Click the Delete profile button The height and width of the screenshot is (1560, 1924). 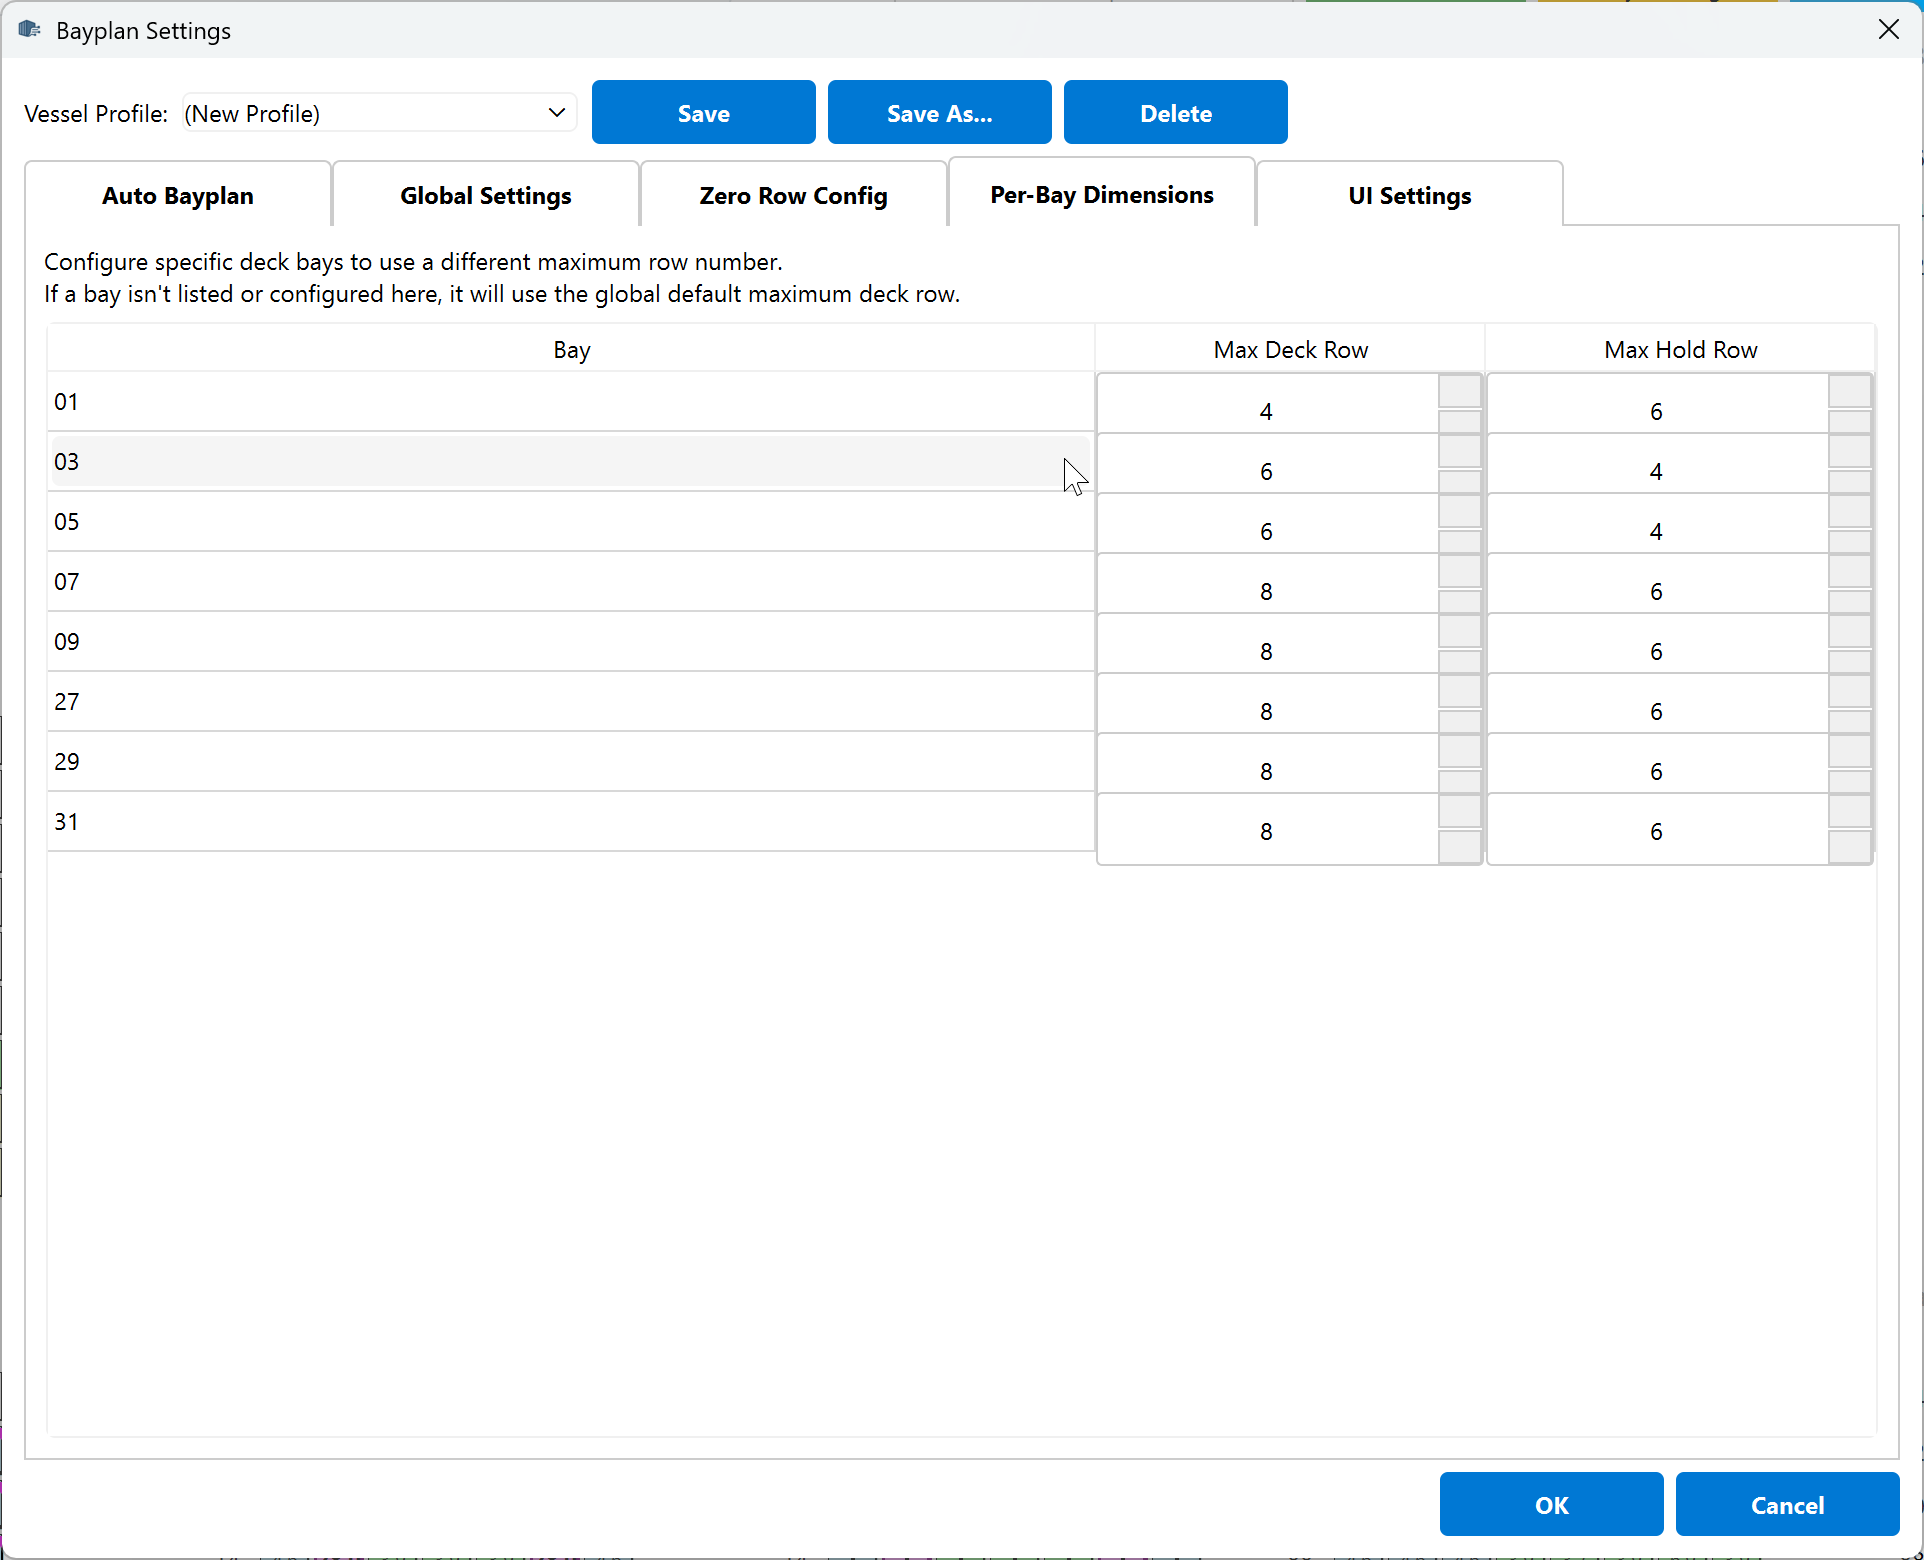click(1175, 113)
